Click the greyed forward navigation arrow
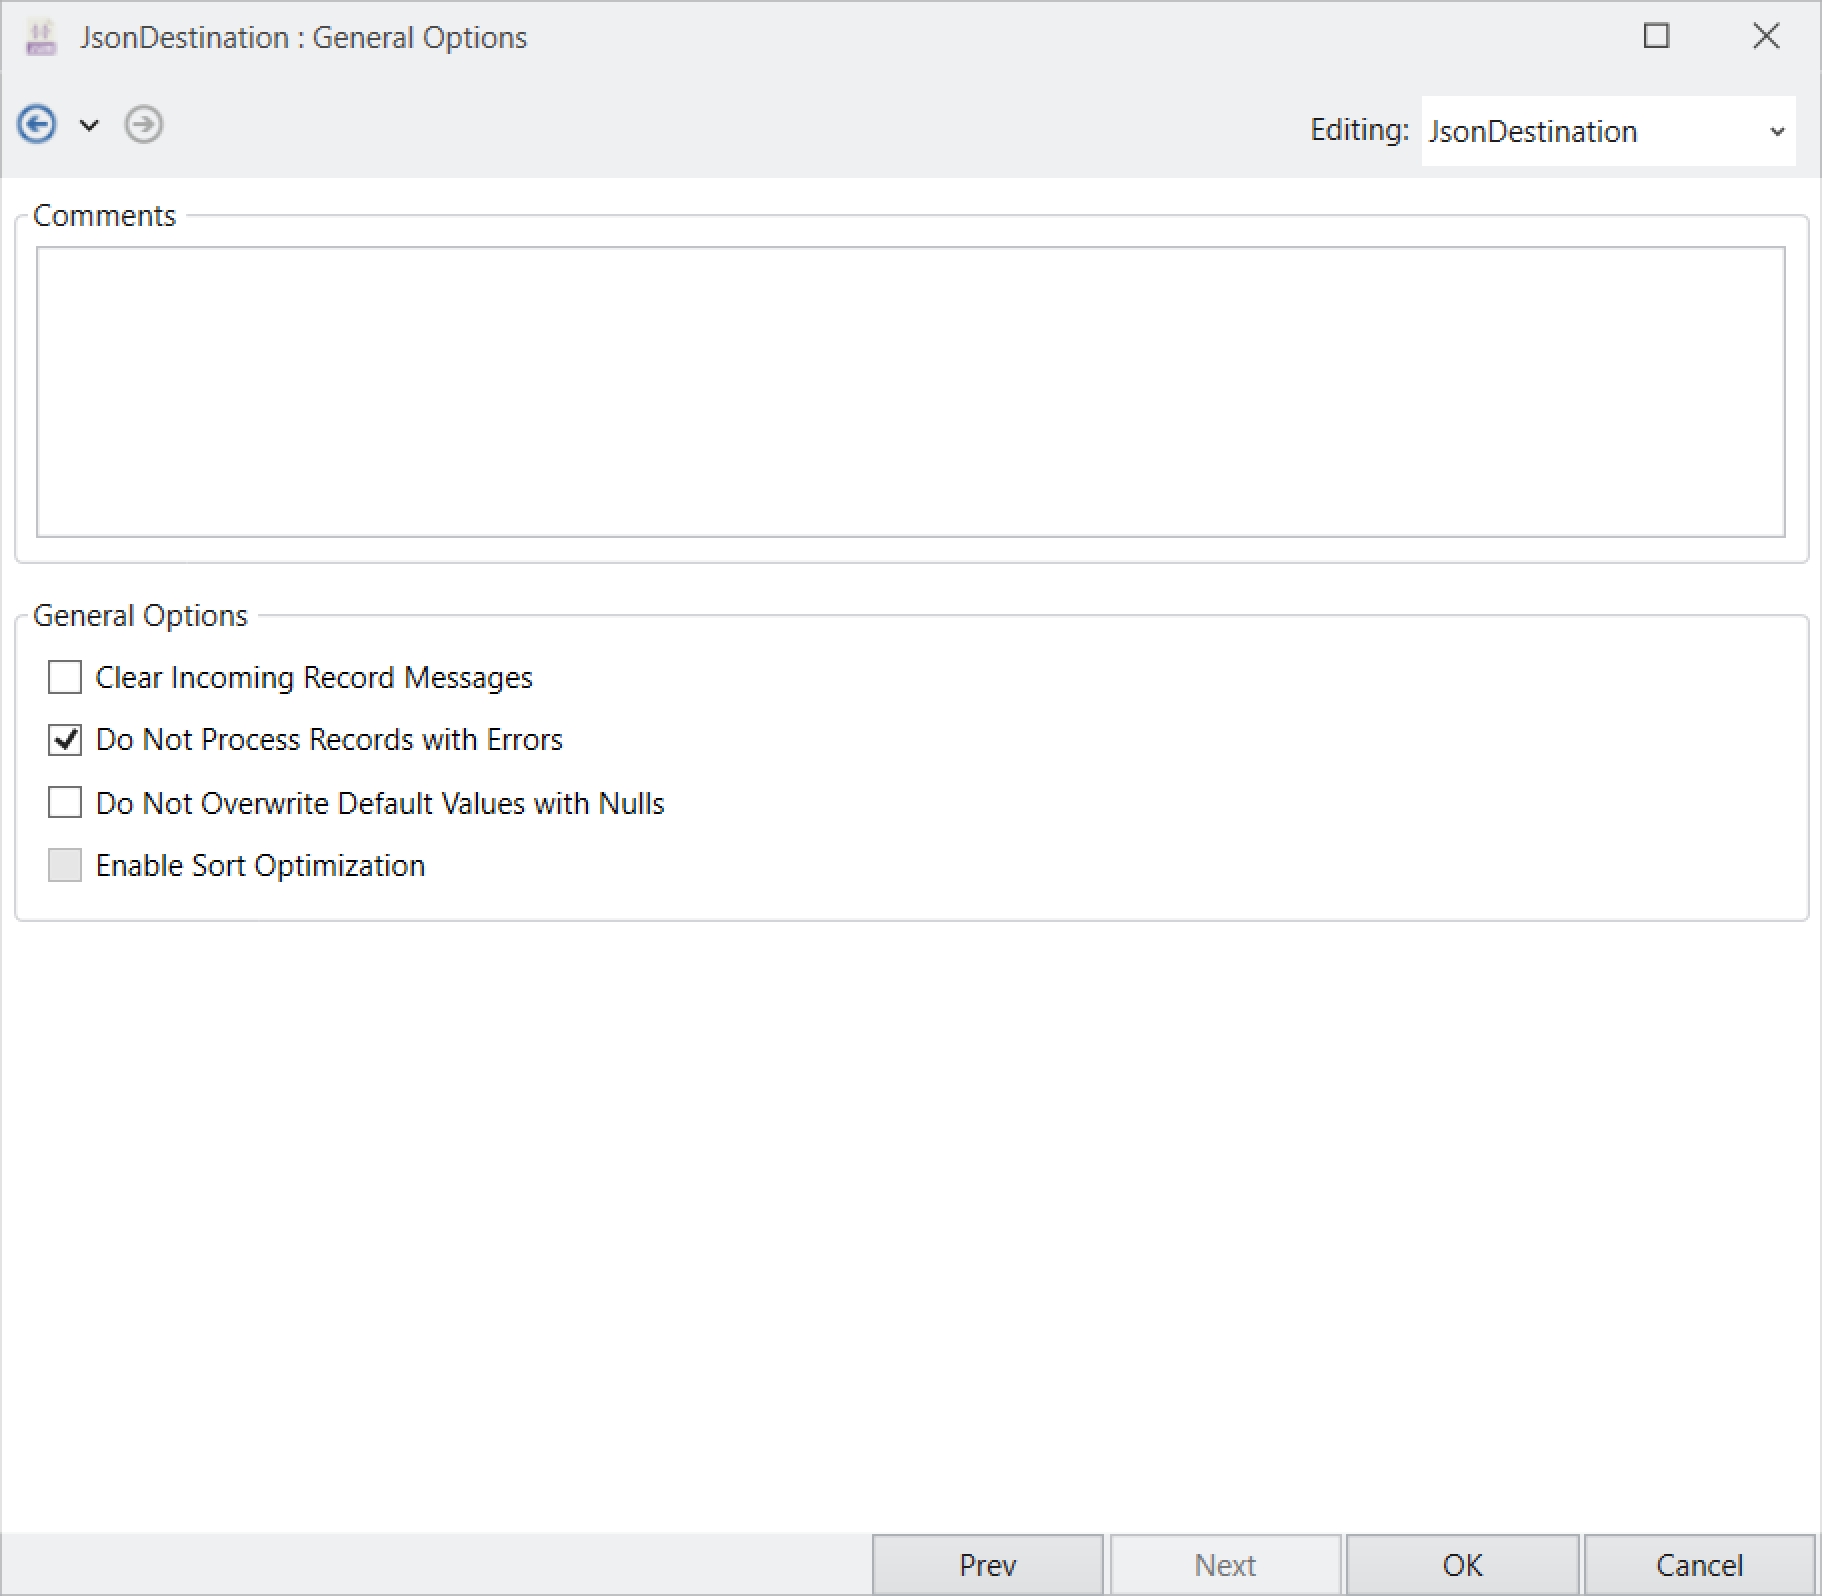 tap(143, 125)
